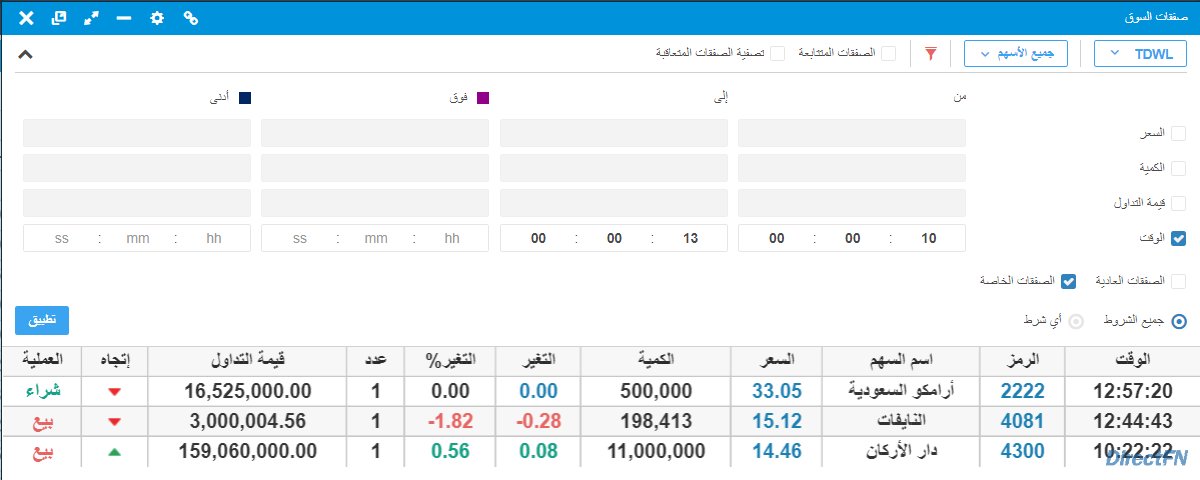
Task: Open the جميع الأسهم dropdown
Action: pyautogui.click(x=1016, y=53)
